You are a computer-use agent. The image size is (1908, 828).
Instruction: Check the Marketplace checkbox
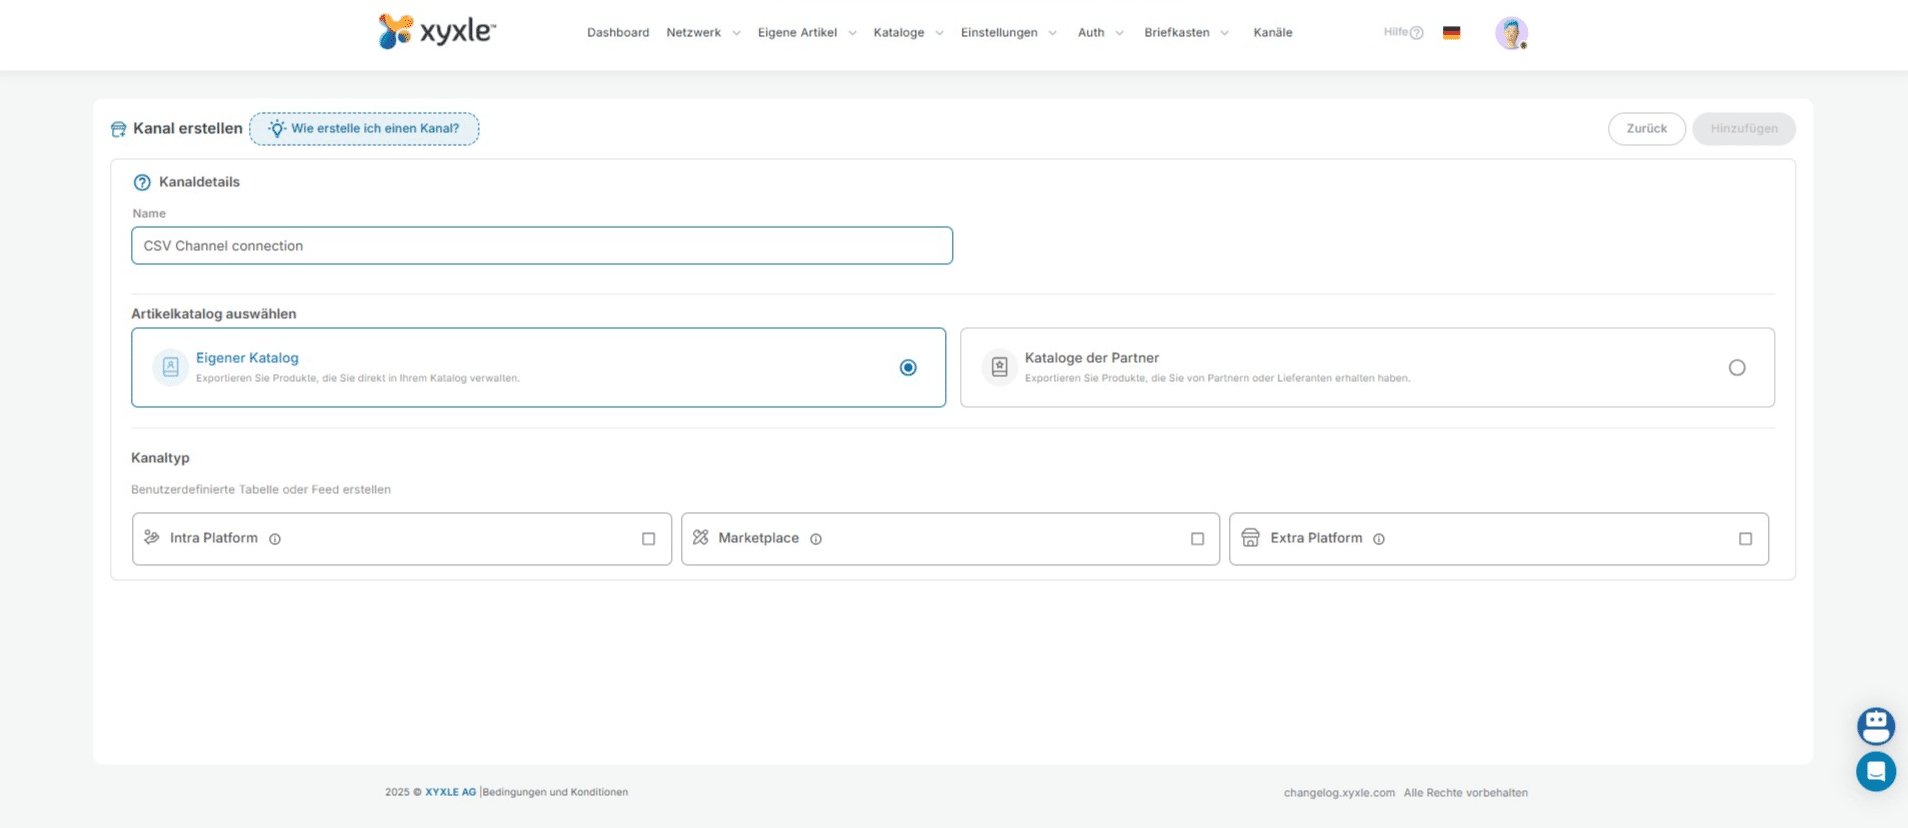click(x=1197, y=539)
